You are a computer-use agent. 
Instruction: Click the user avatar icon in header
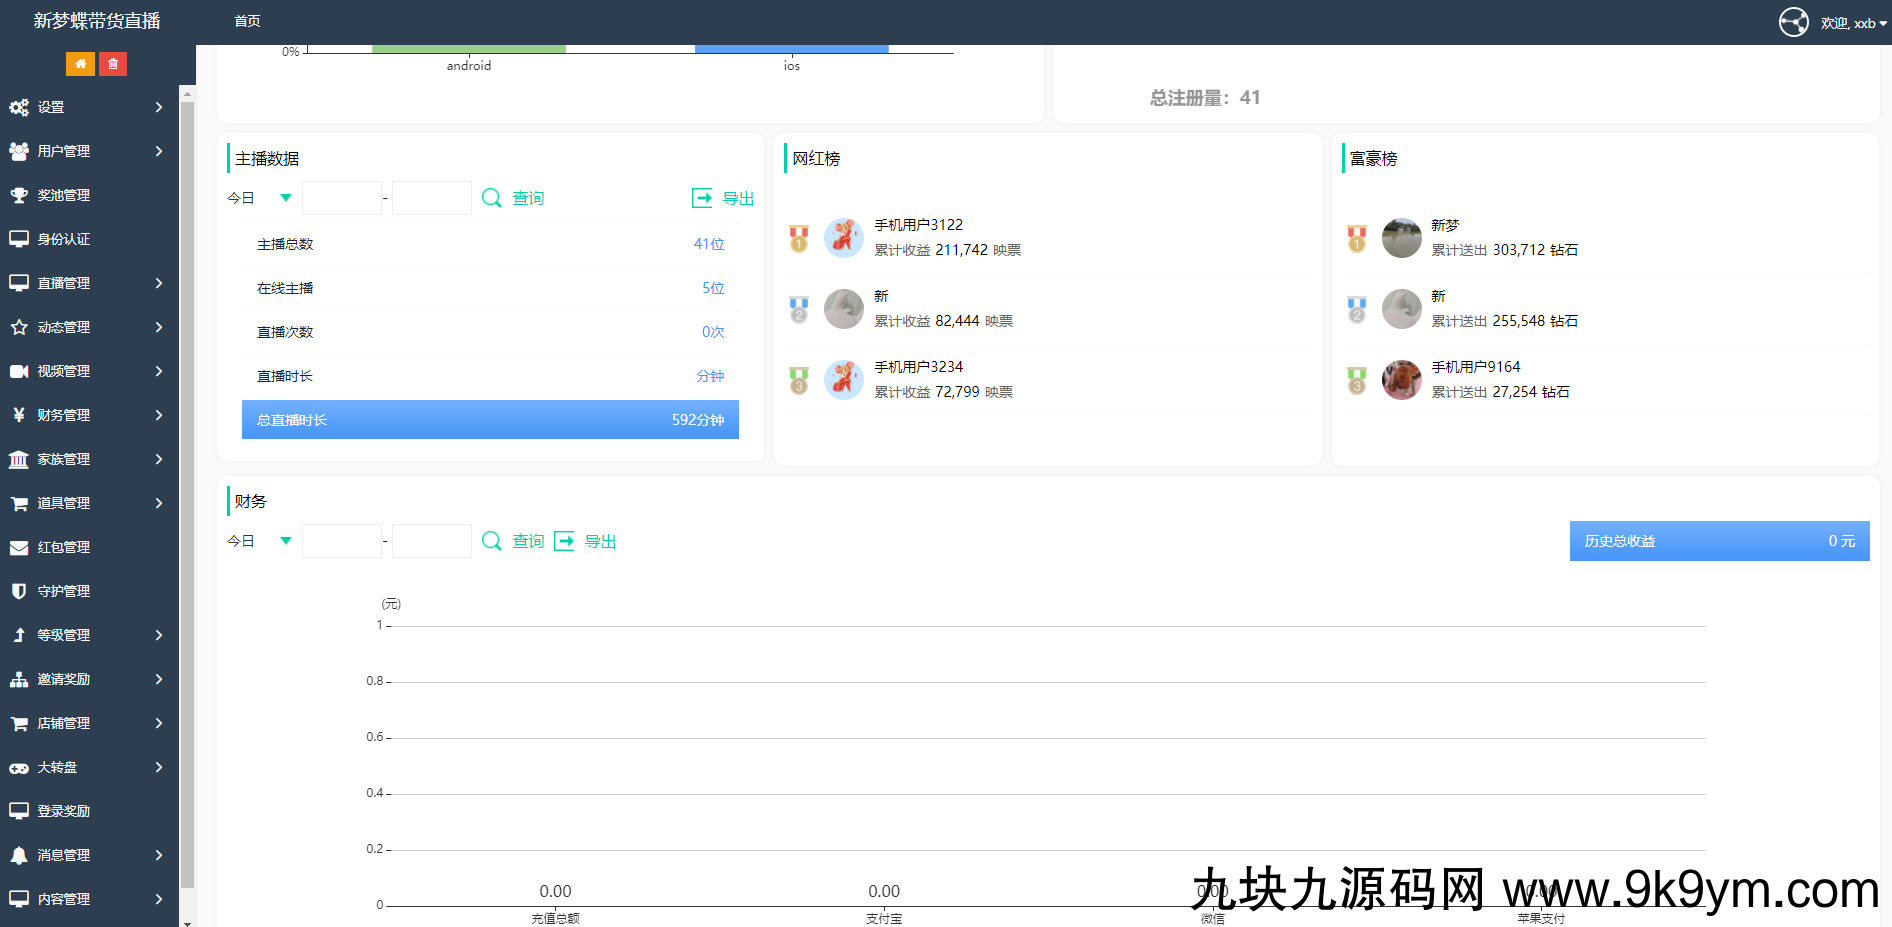point(1793,22)
